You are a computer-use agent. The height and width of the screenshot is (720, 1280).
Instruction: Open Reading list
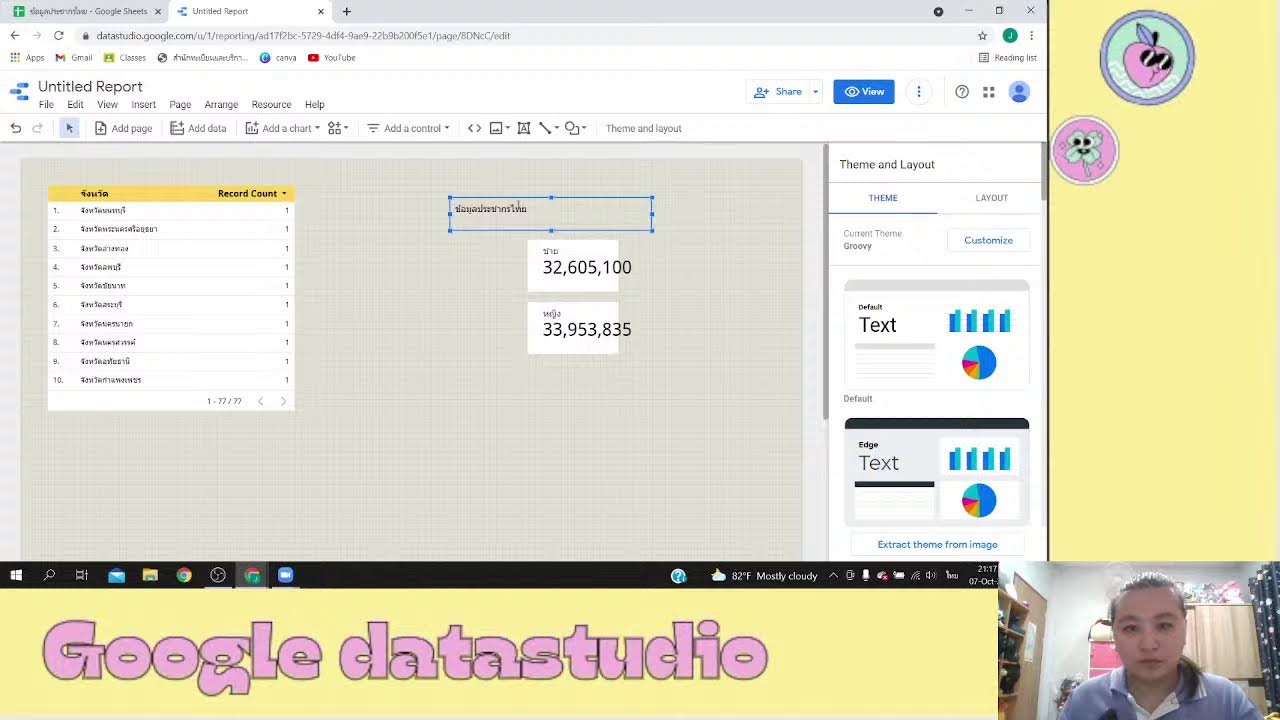1007,57
